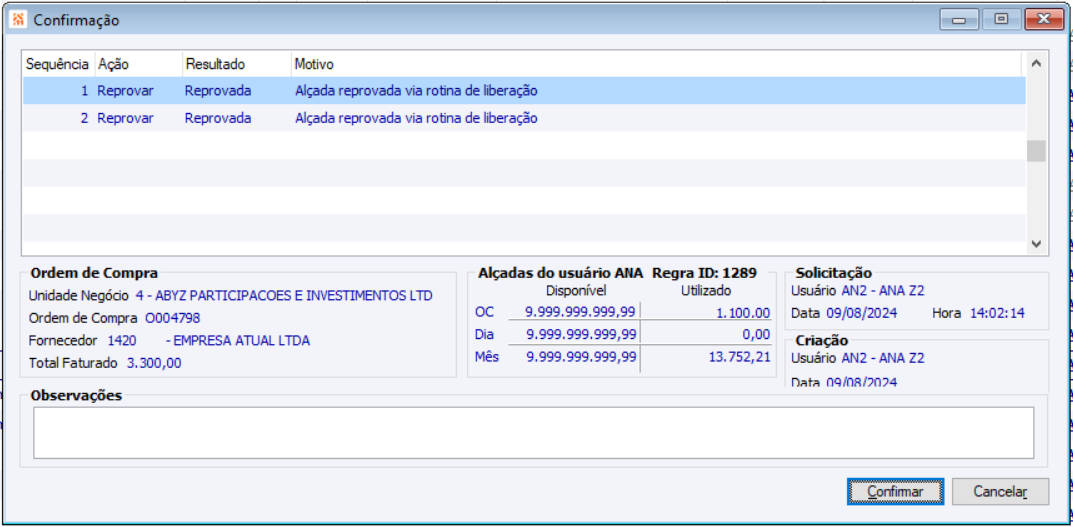The height and width of the screenshot is (527, 1073).
Task: Click Solicitação usuário AN2 - ANA Z2
Action: pyautogui.click(x=883, y=290)
